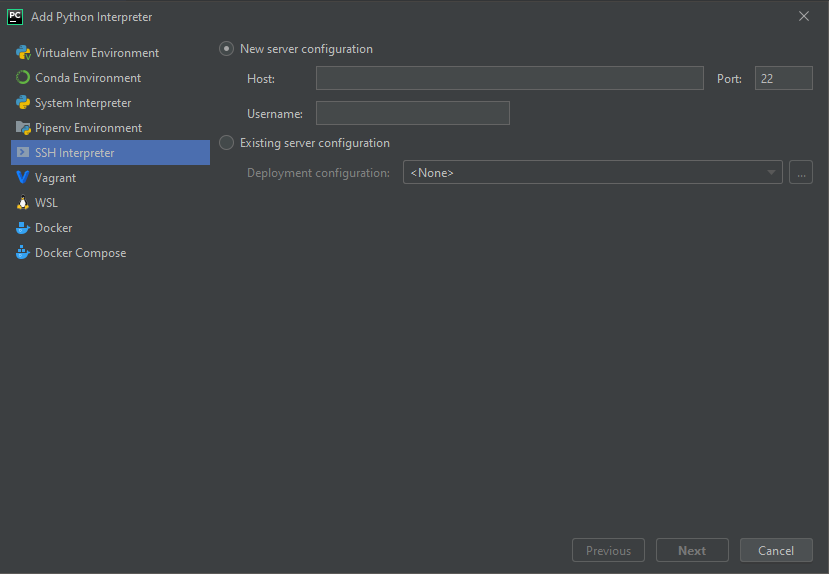Click the Previous button
Screen dimensions: 829x574
(x=608, y=550)
